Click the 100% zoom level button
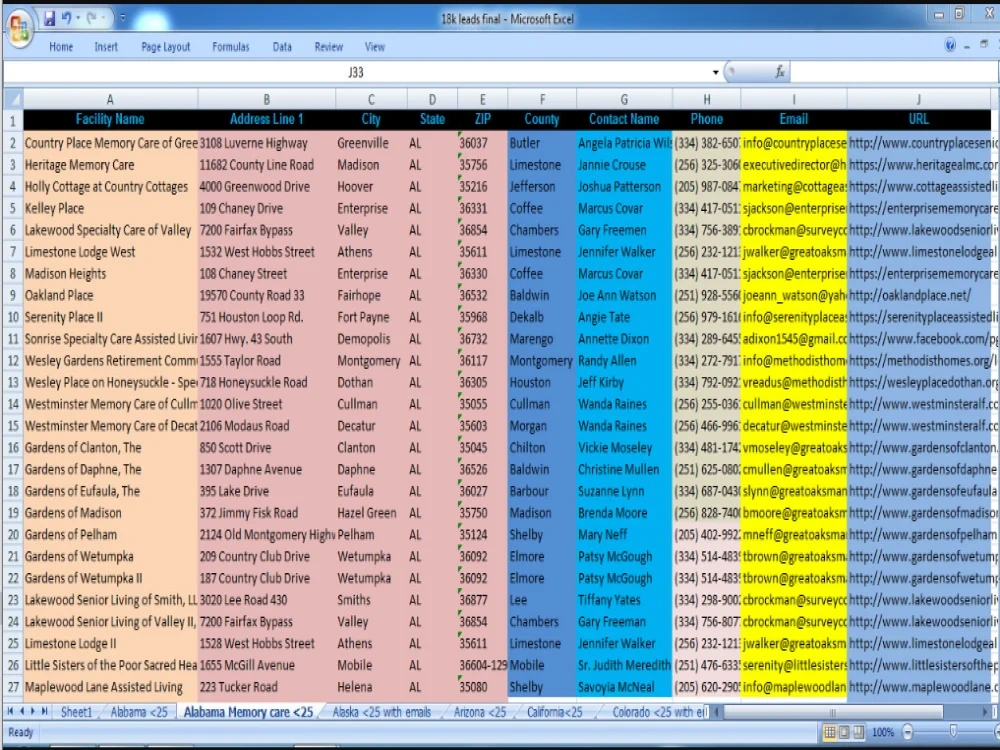Image resolution: width=1000 pixels, height=750 pixels. (x=883, y=732)
